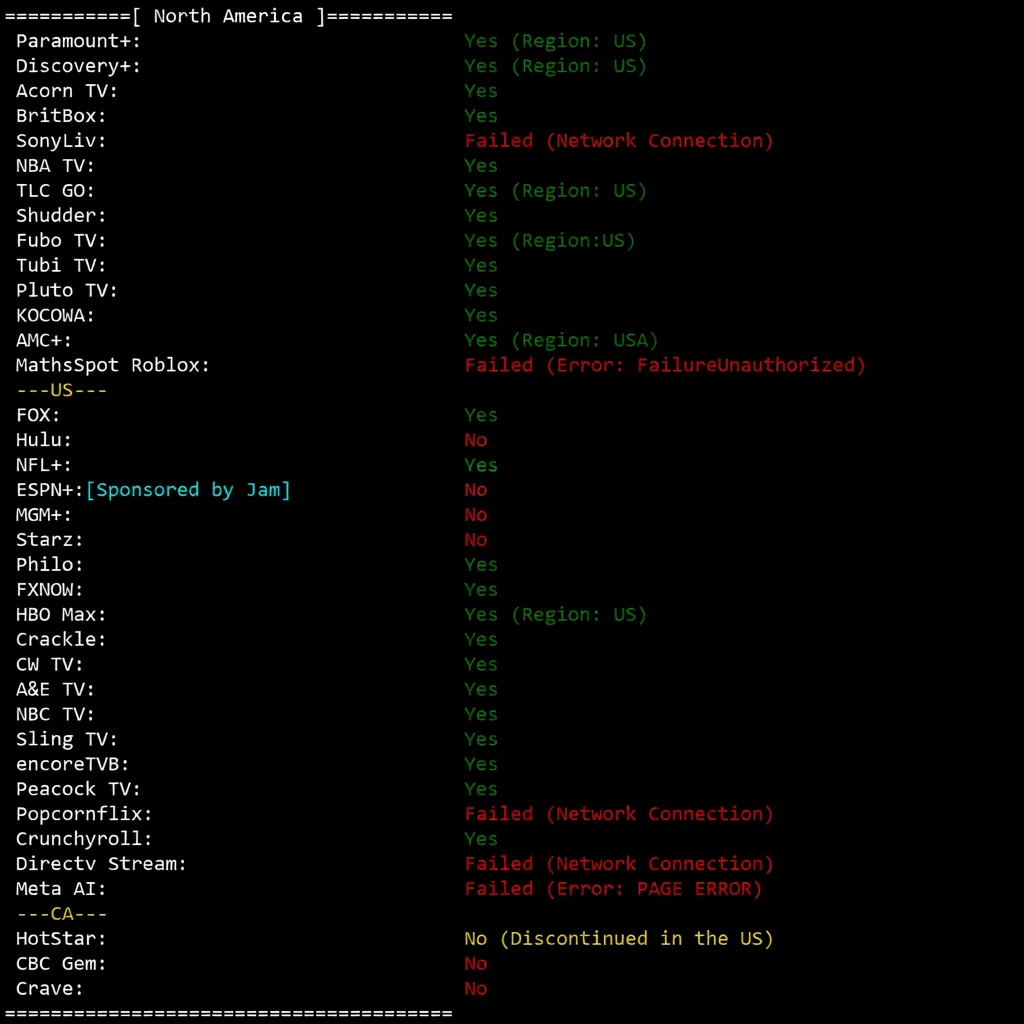This screenshot has width=1024, height=1024.
Task: Click the Fubo TV label
Action: 61,241
